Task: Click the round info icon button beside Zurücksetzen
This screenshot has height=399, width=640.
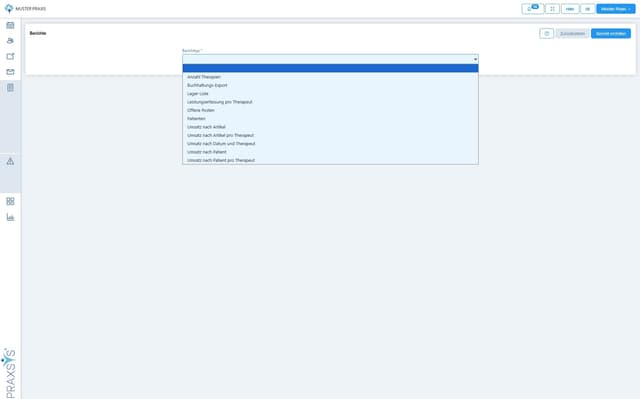Action: point(547,33)
